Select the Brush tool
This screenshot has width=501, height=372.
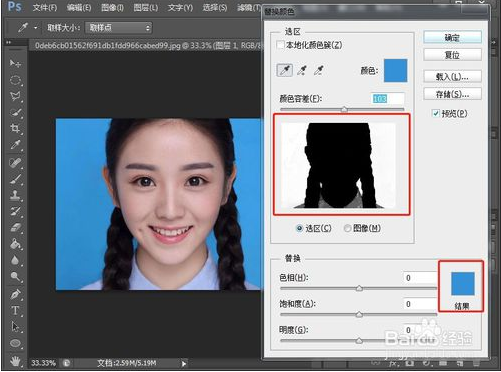(x=15, y=179)
